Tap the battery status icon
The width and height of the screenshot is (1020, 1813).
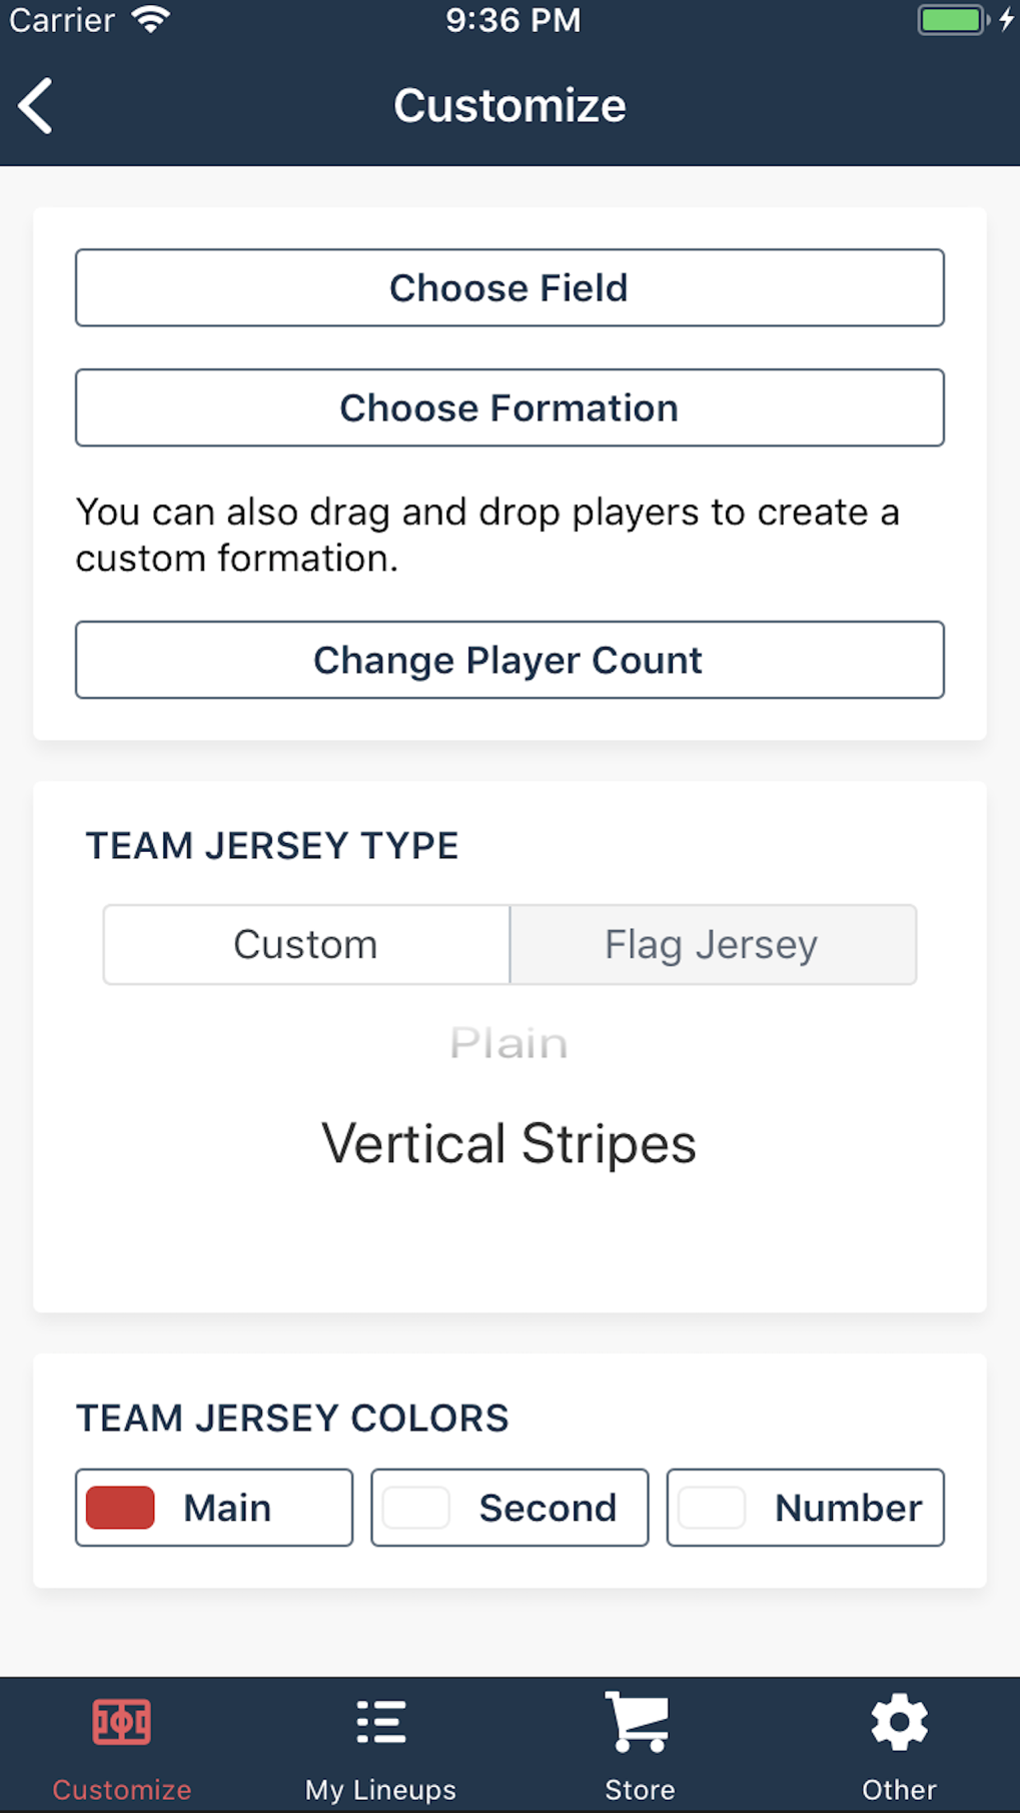pos(953,20)
